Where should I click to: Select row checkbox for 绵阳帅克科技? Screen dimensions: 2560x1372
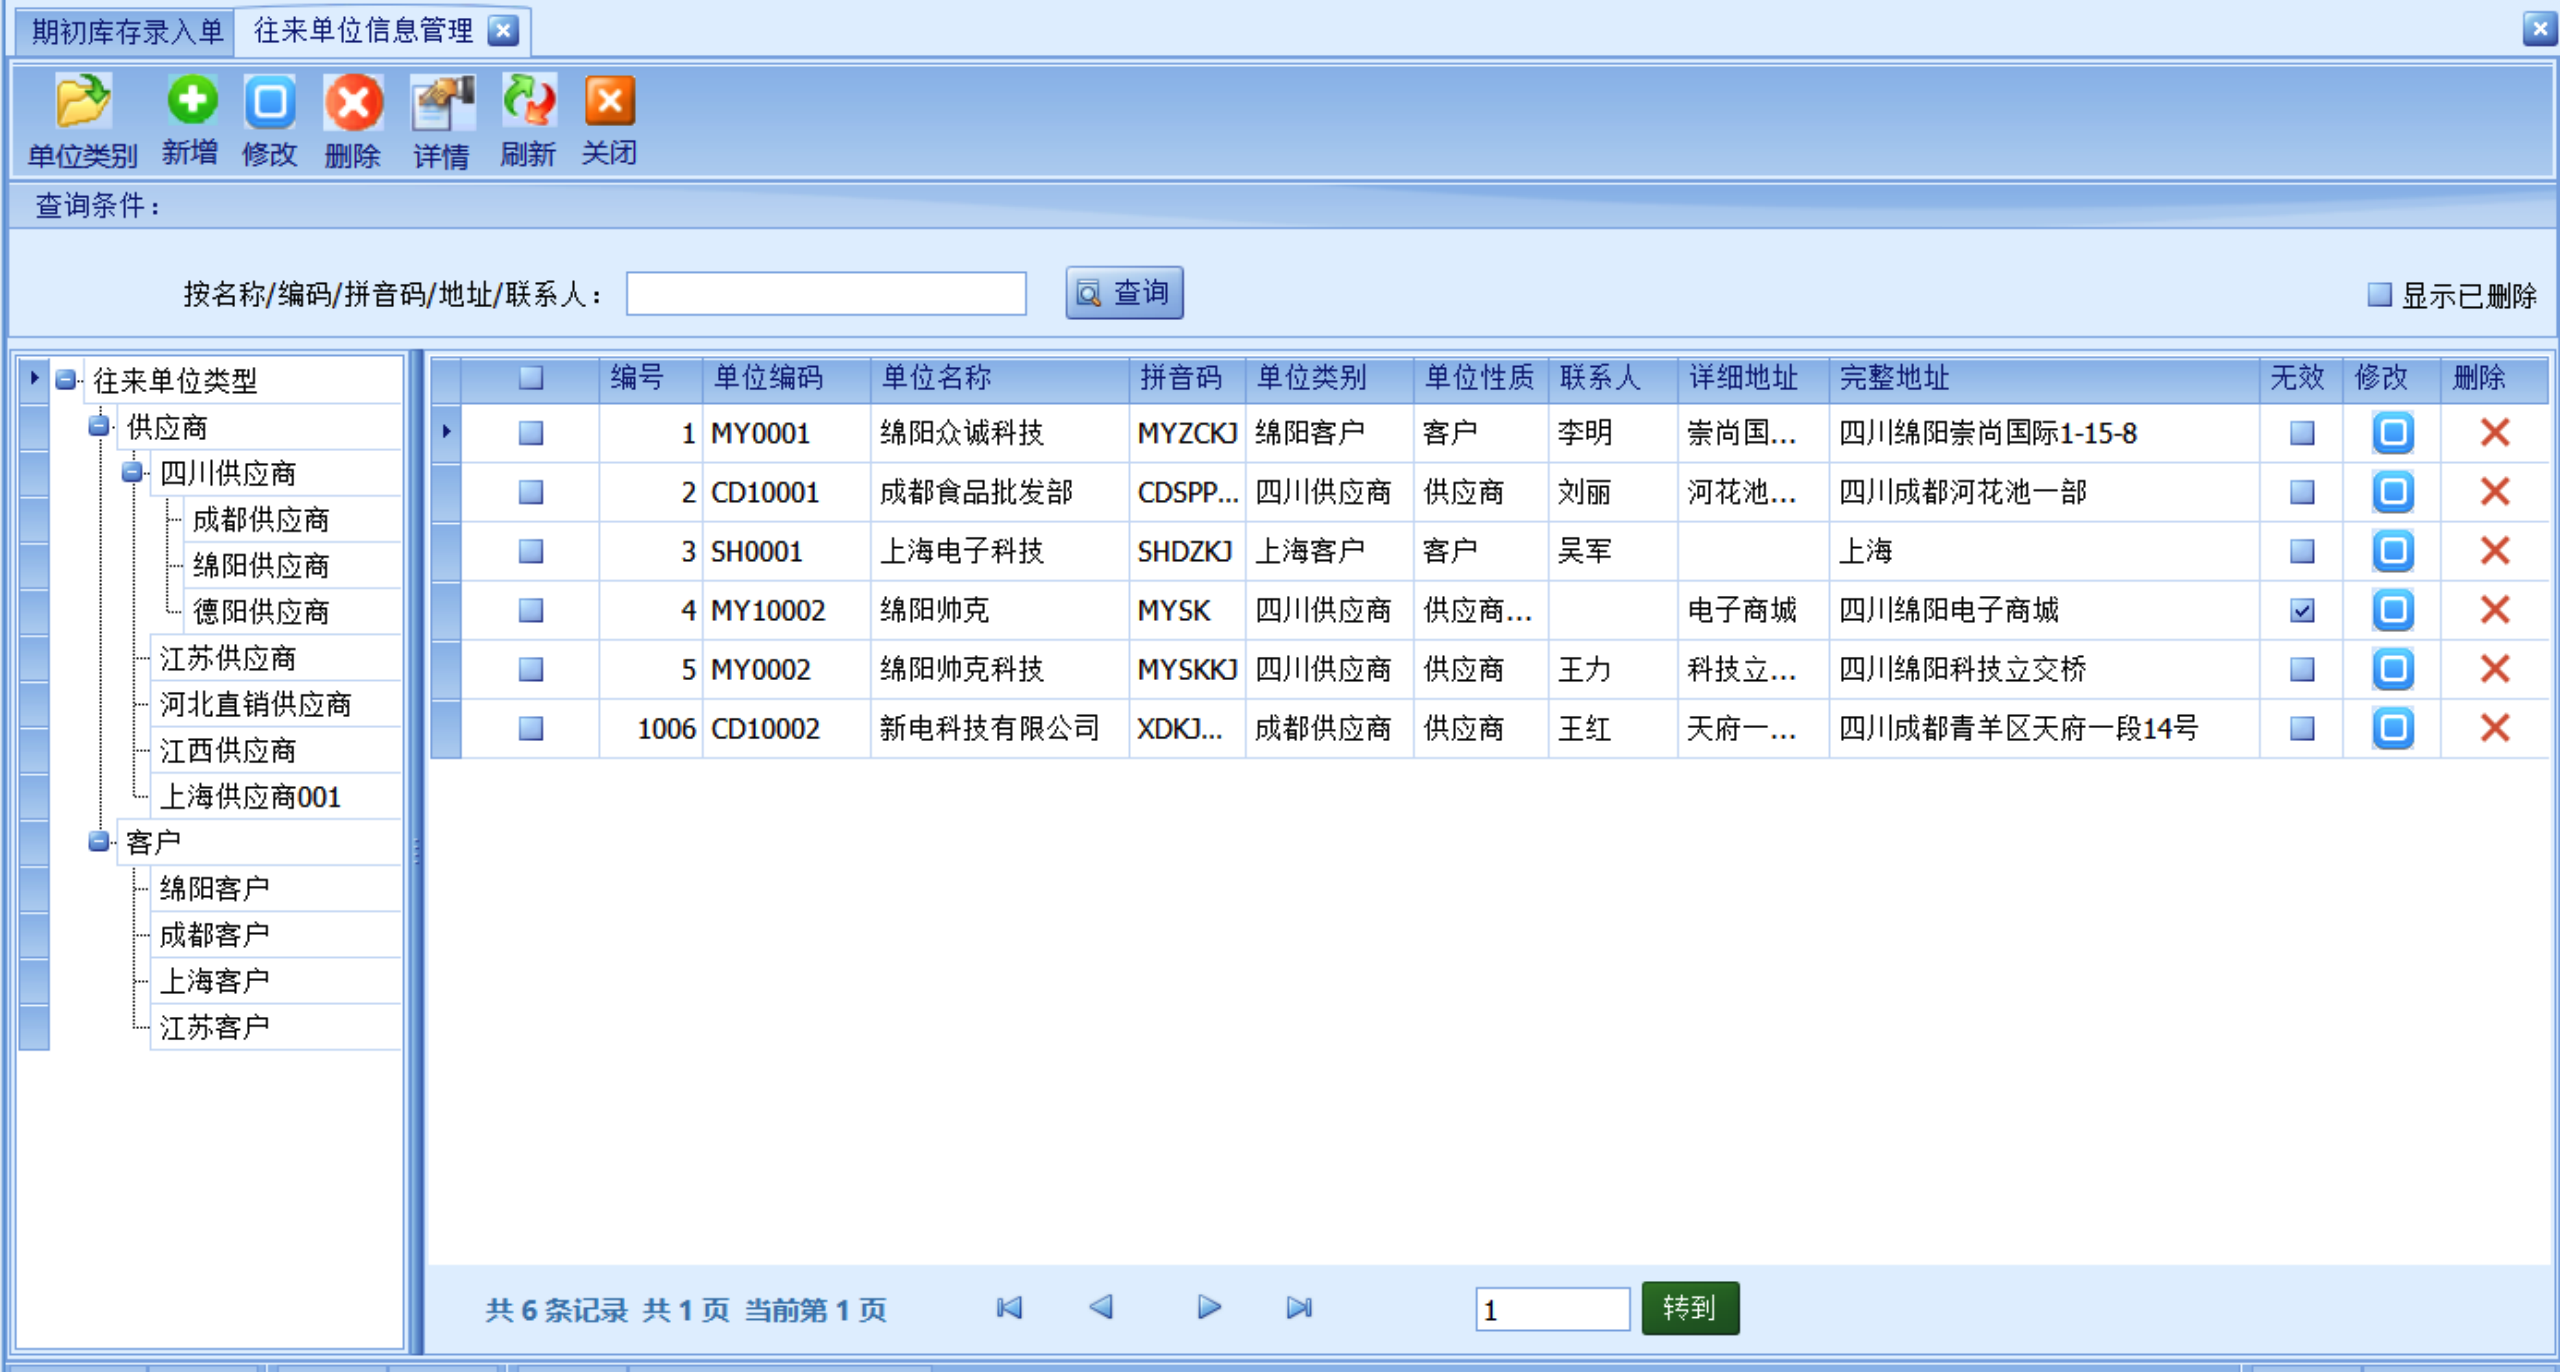531,669
